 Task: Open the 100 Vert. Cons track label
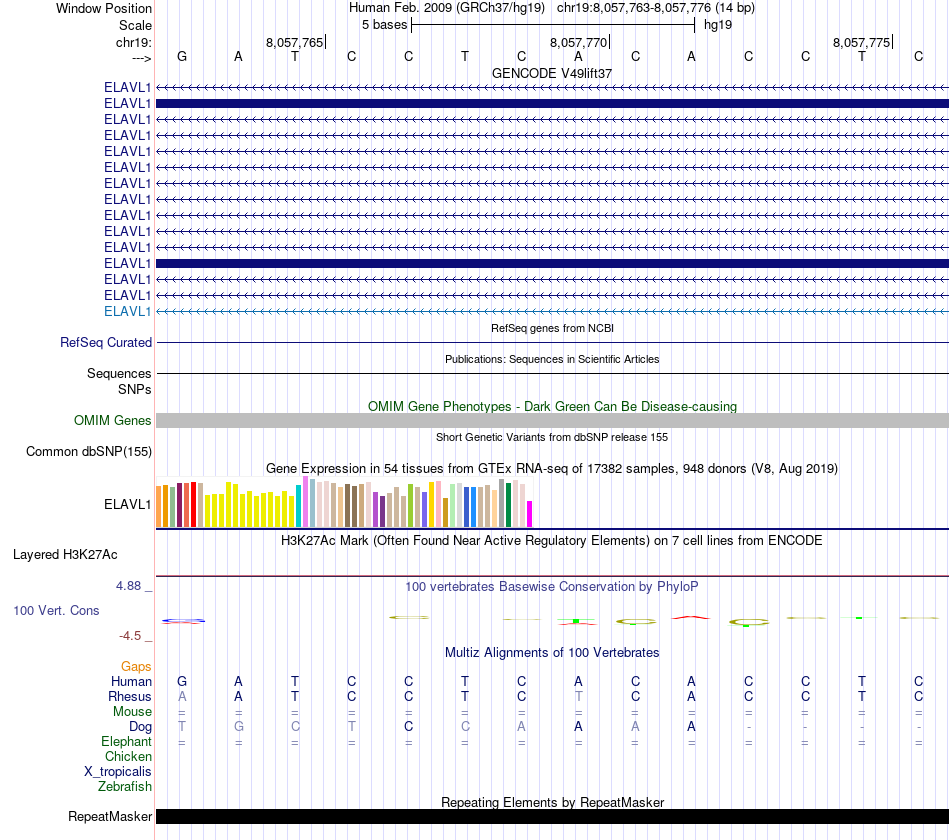tap(56, 610)
